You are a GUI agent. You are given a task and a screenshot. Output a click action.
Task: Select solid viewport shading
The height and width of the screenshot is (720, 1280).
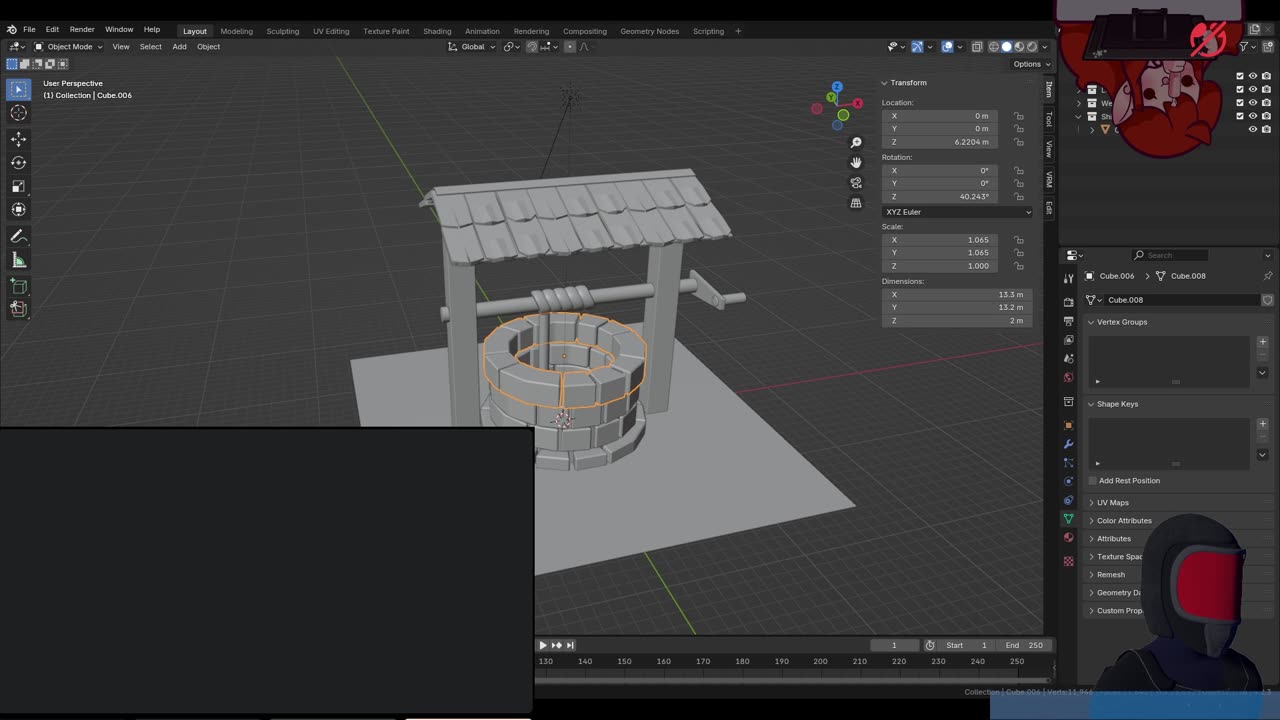(x=1007, y=46)
